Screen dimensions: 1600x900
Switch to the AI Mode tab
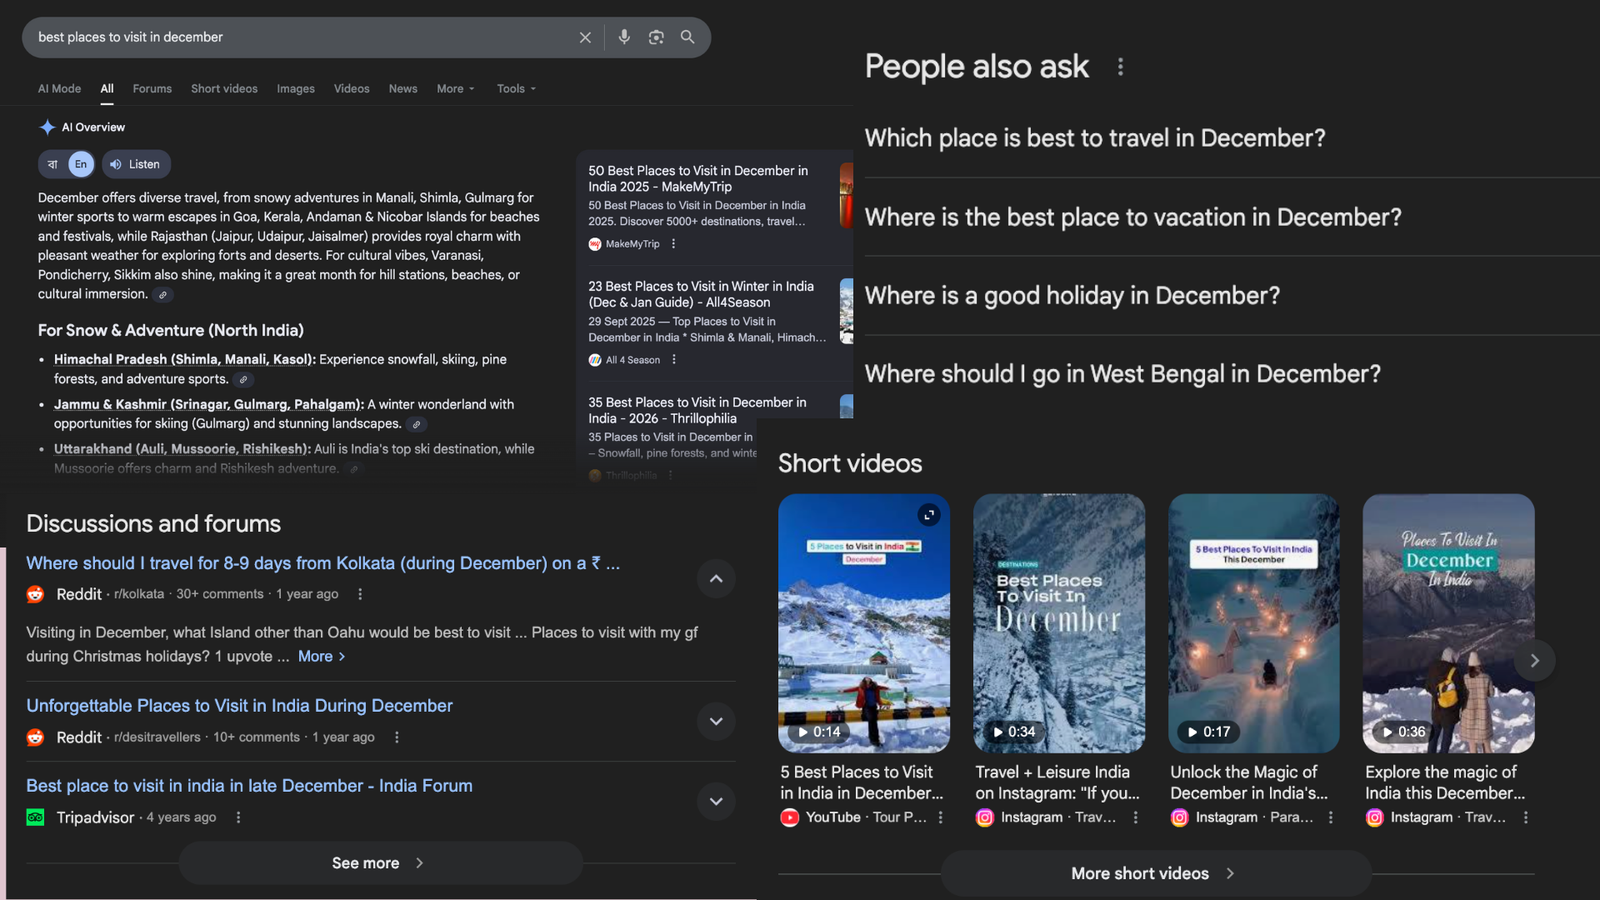(x=60, y=89)
